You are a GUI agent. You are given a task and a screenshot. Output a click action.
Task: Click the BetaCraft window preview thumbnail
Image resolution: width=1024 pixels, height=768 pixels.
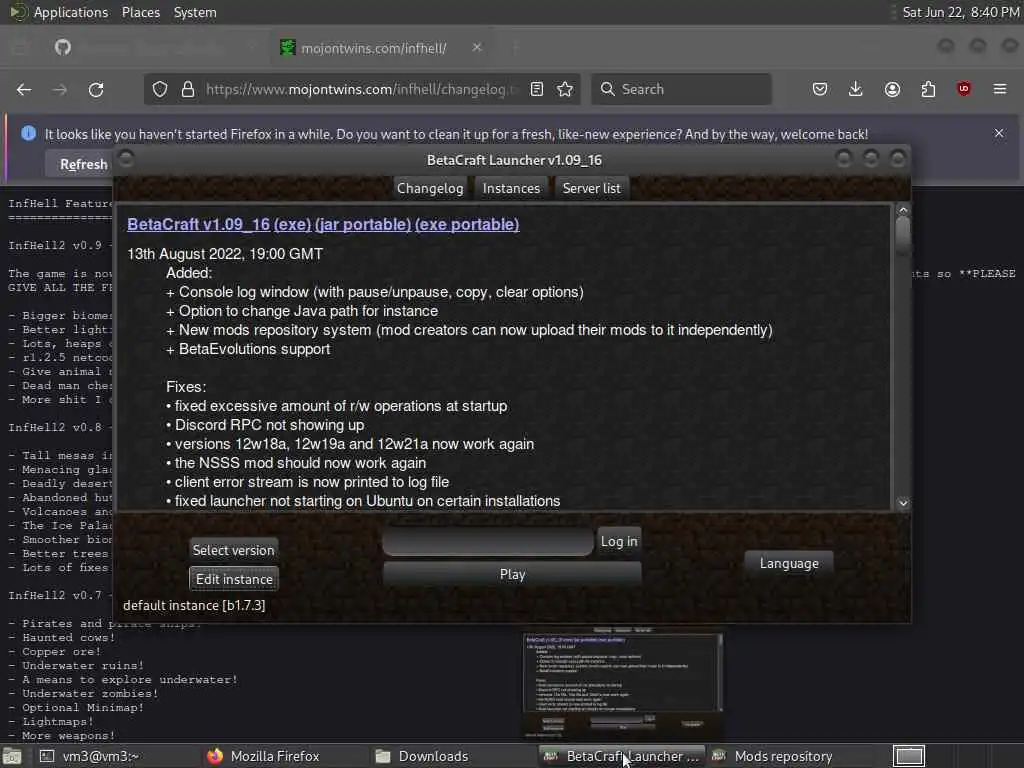[622, 683]
